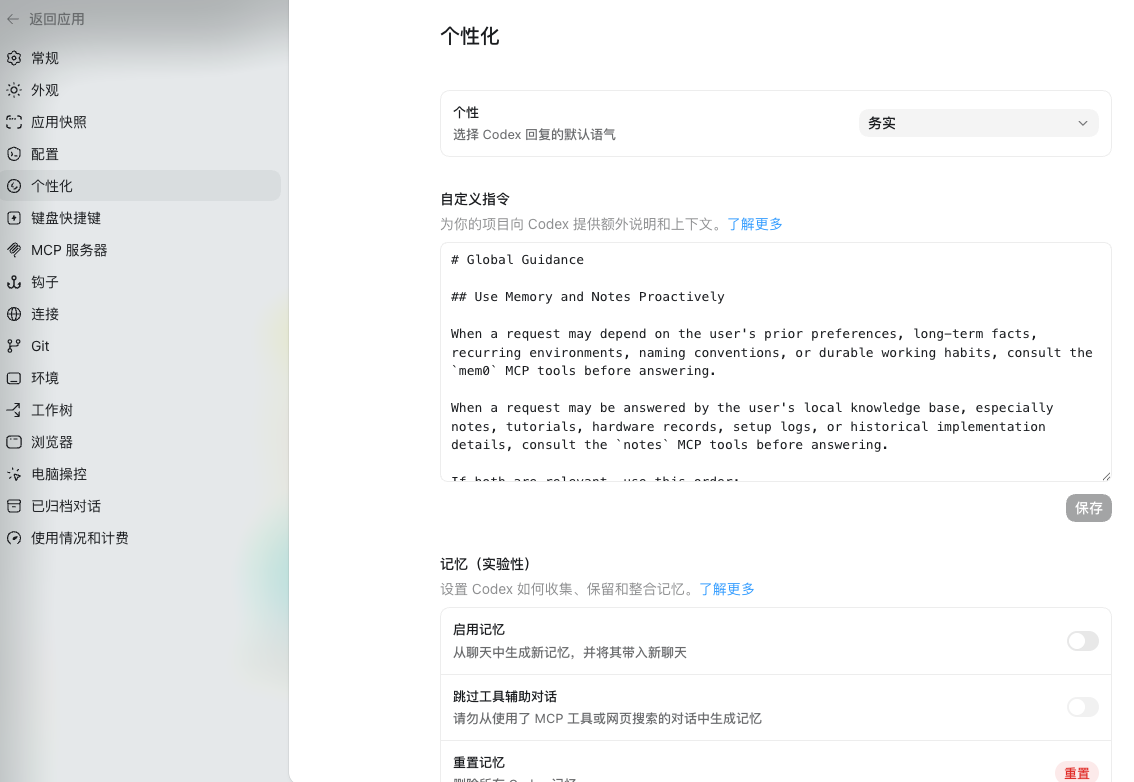
Task: Click the 配置 icon in sidebar
Action: pyautogui.click(x=14, y=153)
